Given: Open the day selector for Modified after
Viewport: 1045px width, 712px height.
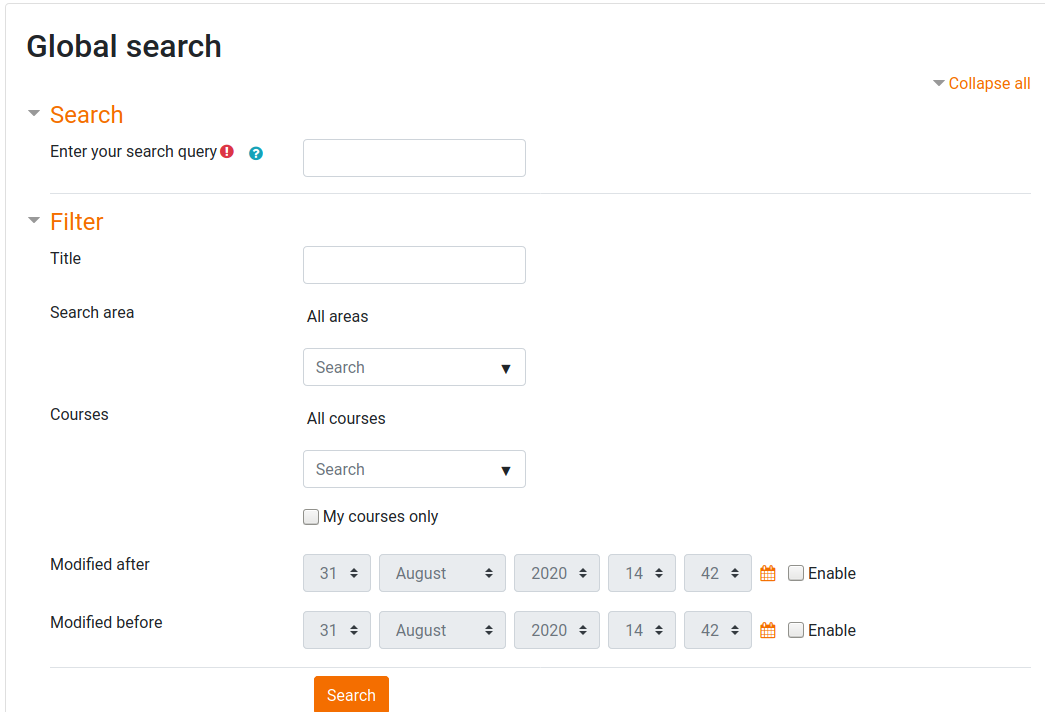Looking at the screenshot, I should point(337,573).
